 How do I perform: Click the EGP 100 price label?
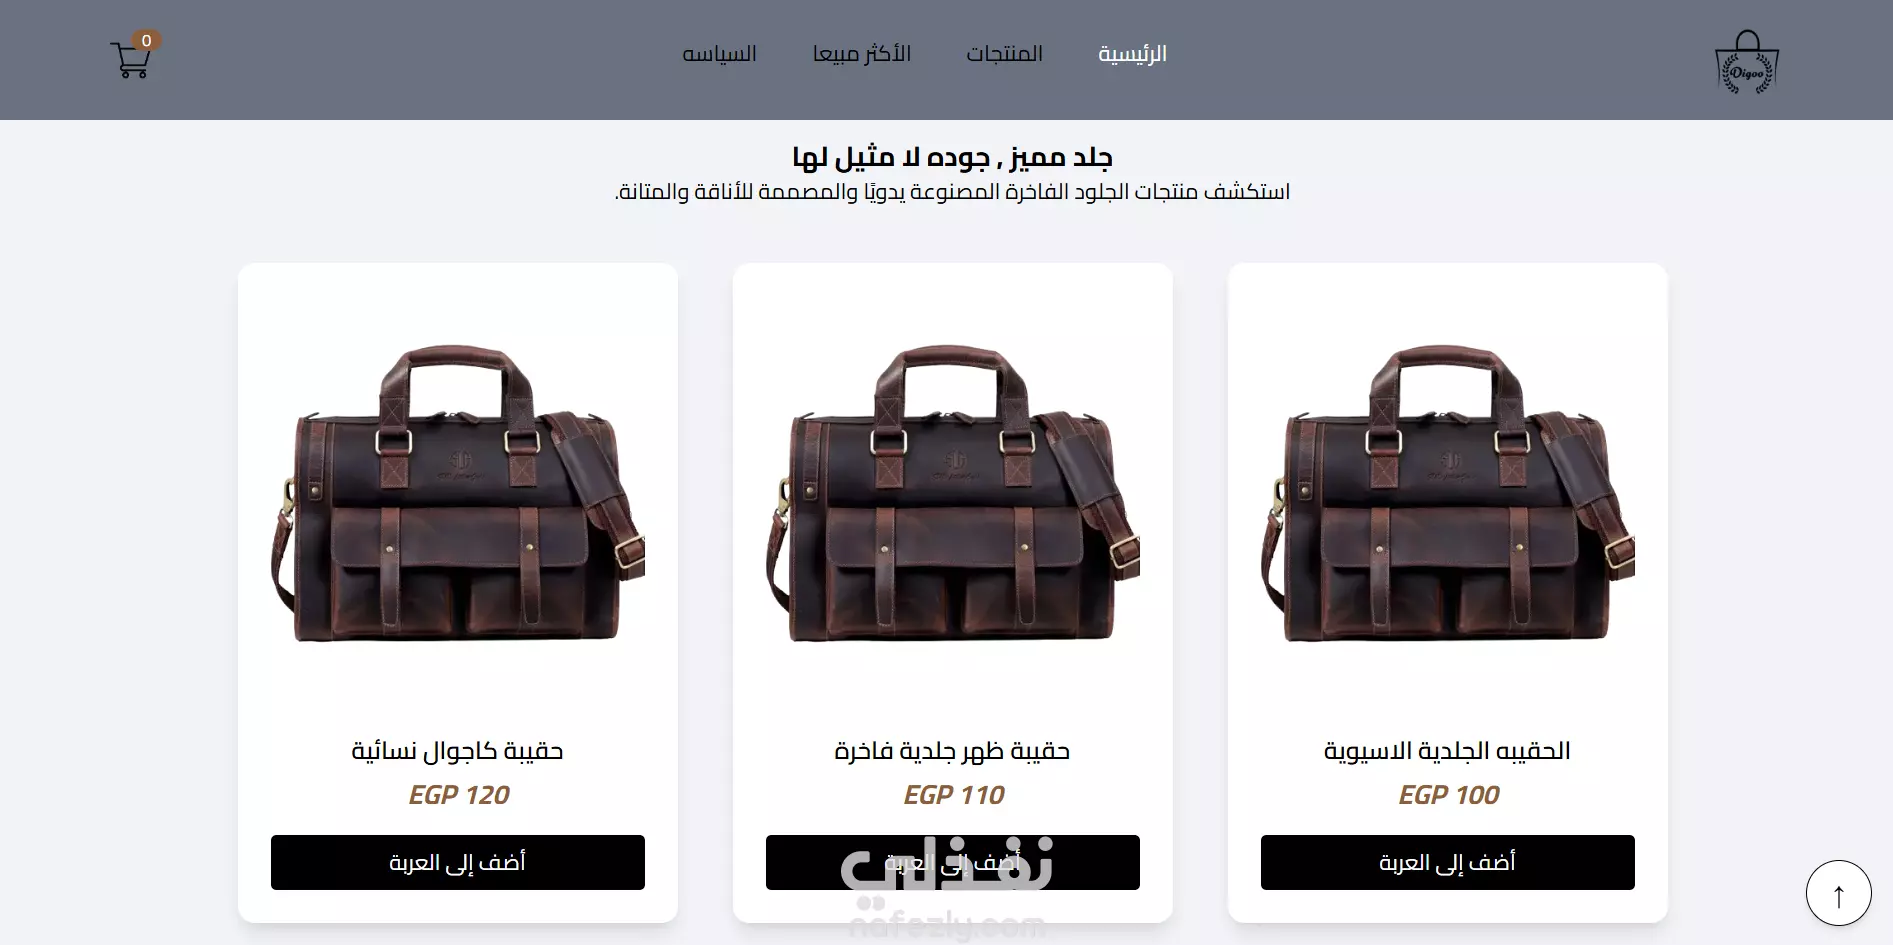(1448, 795)
